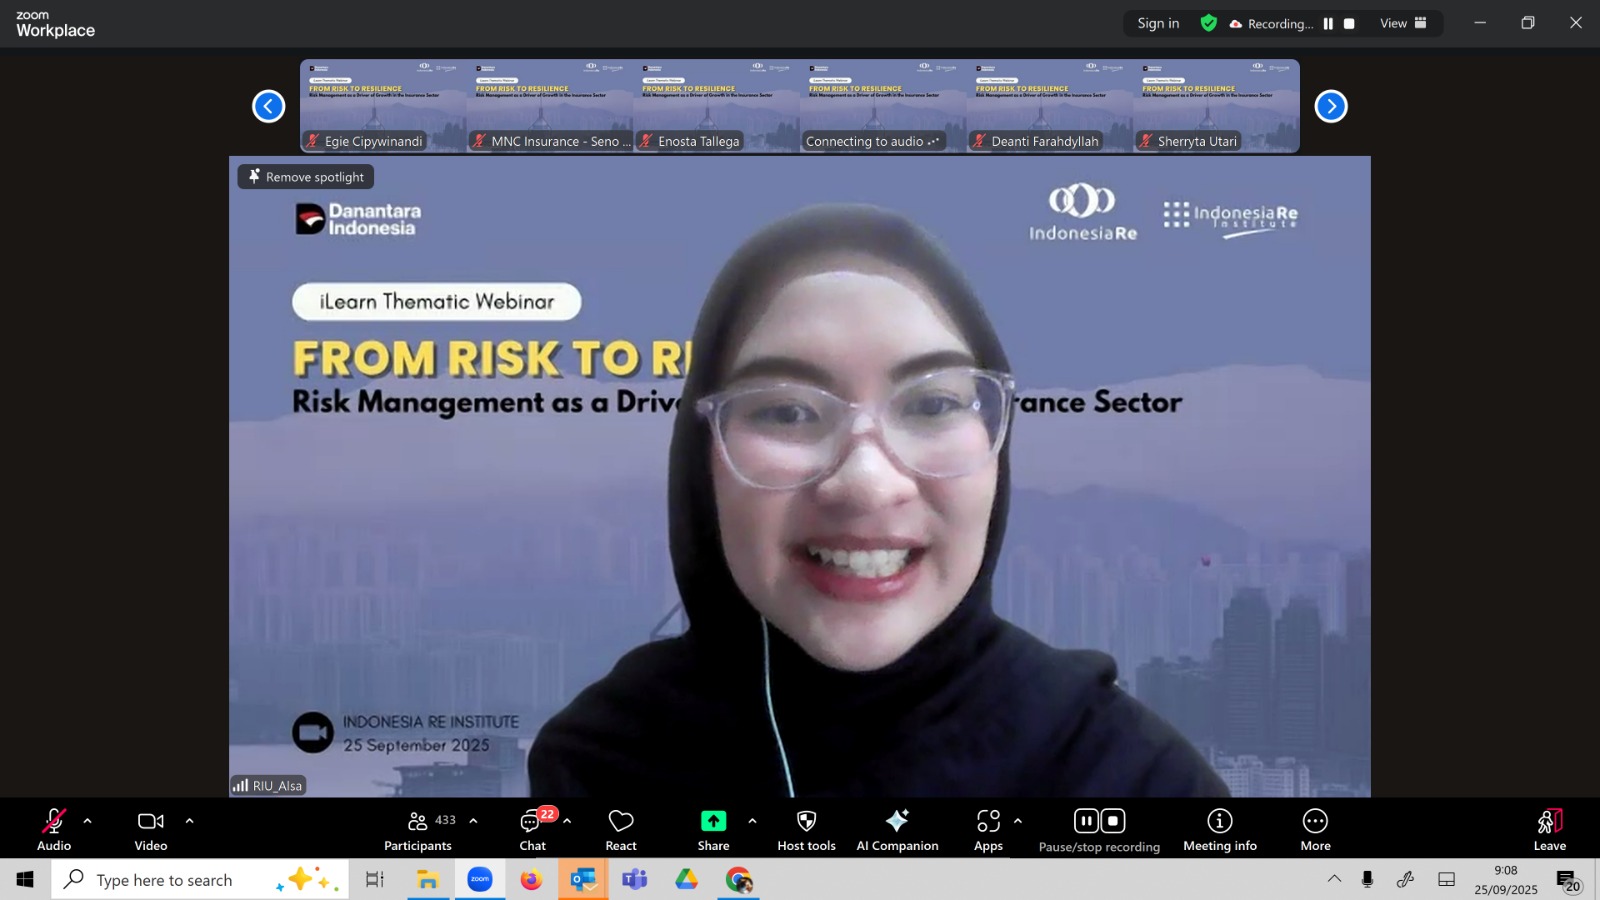Click the Sign in button
1600x900 pixels.
click(x=1158, y=23)
